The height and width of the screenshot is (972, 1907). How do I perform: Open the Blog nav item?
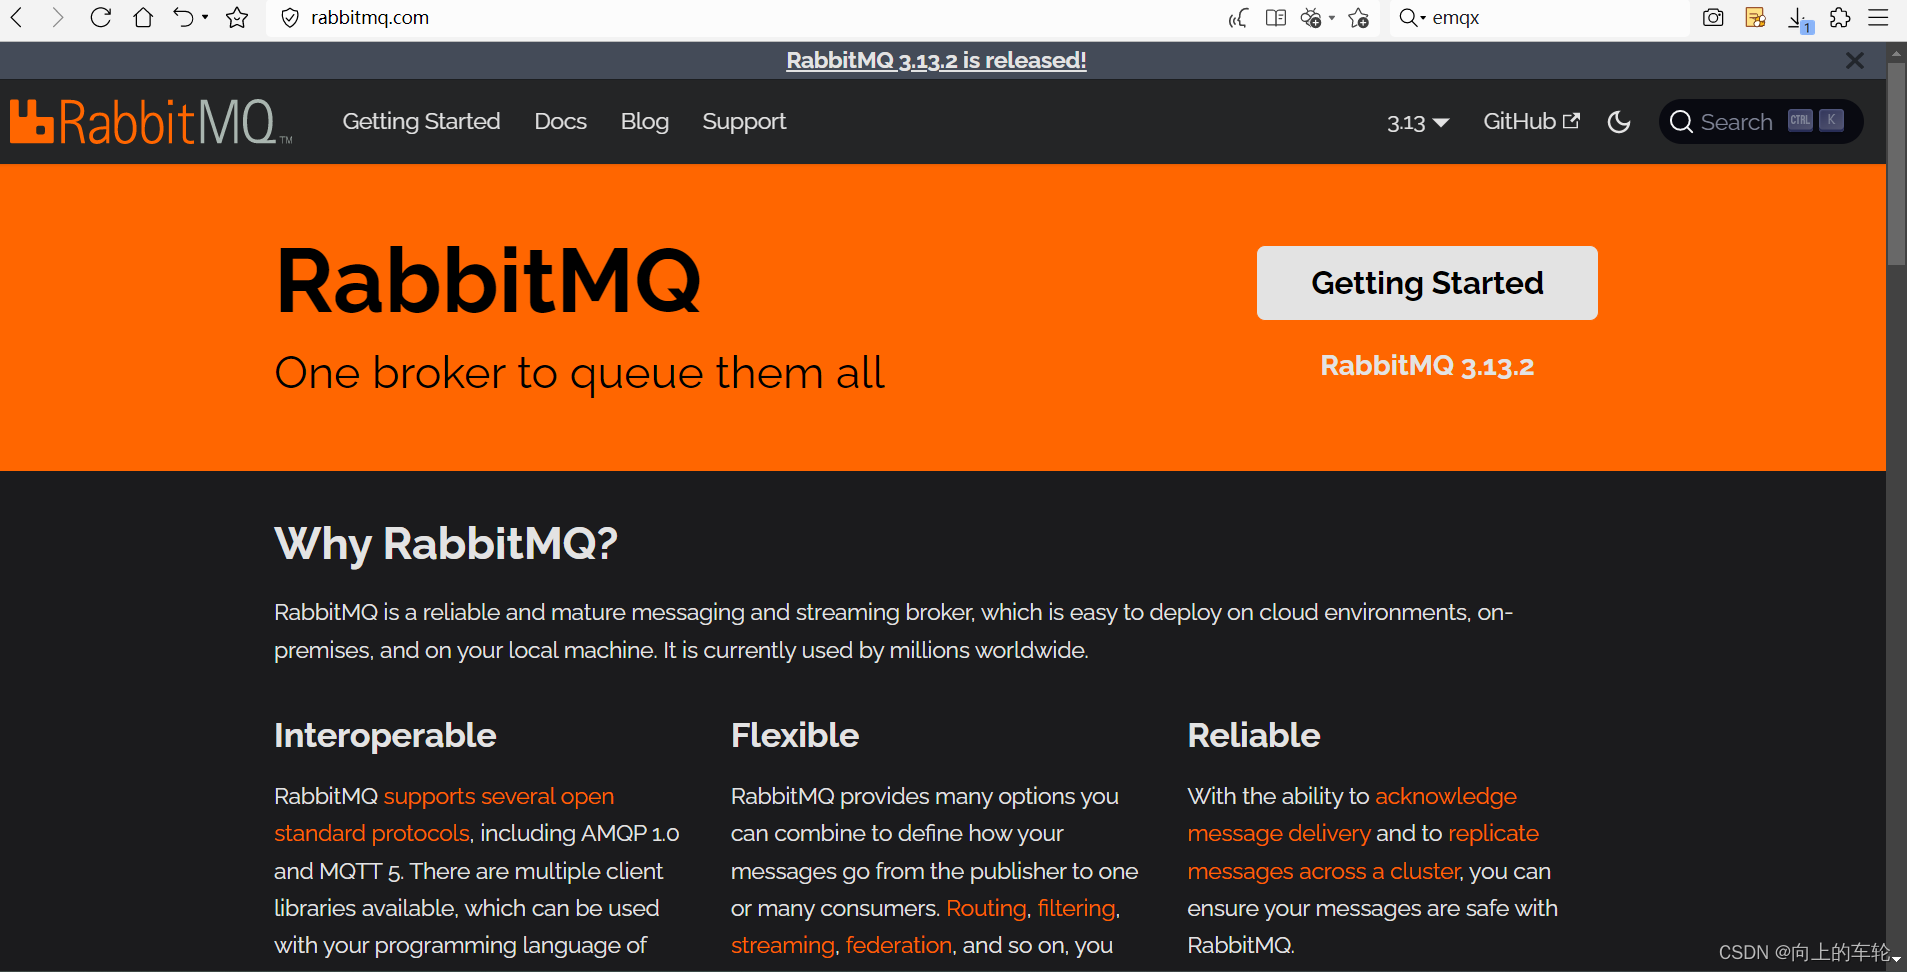point(644,121)
